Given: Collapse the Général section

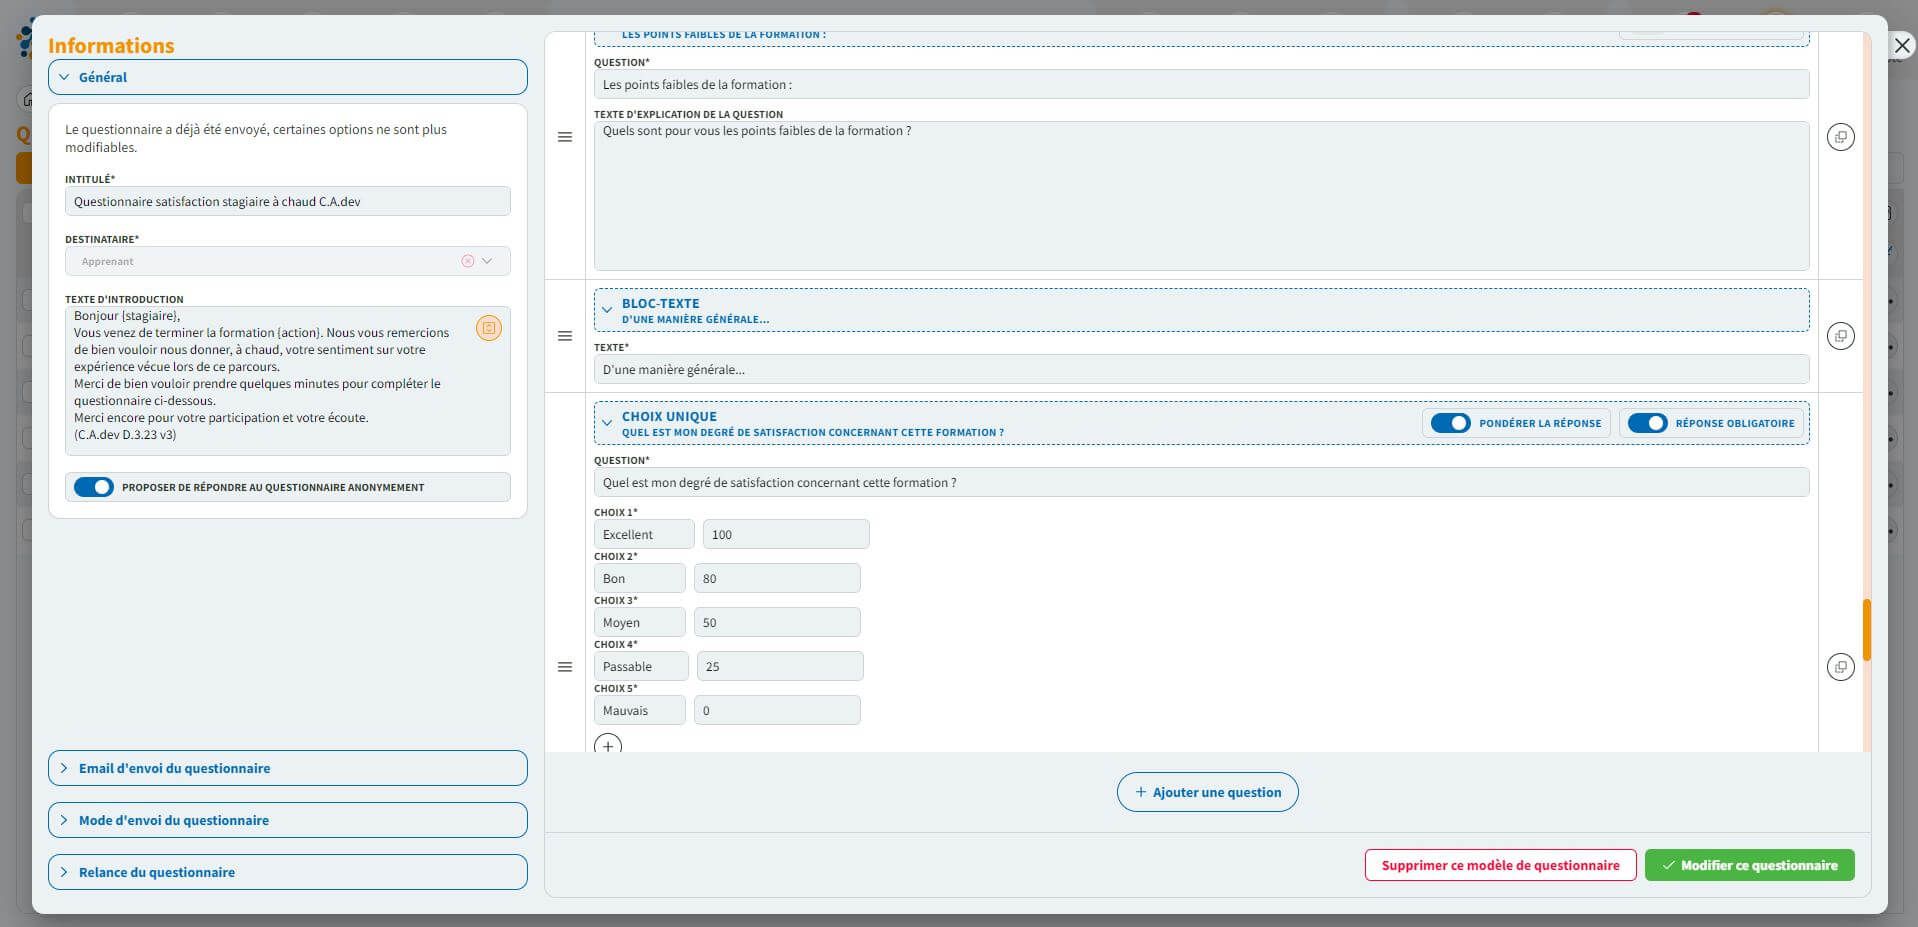Looking at the screenshot, I should (x=287, y=77).
